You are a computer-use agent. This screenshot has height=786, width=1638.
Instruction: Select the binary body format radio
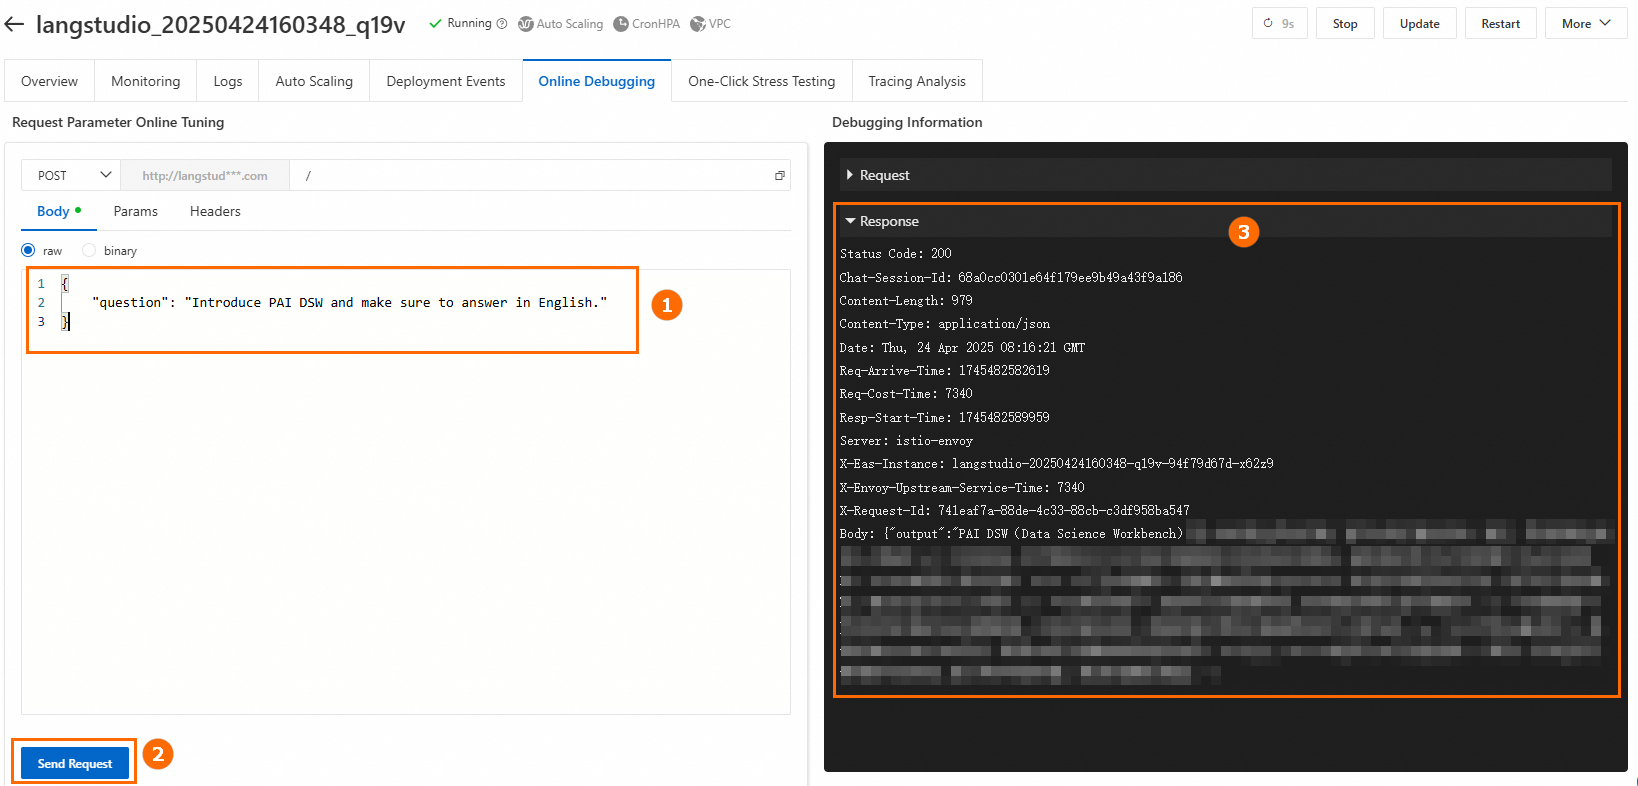pos(89,250)
